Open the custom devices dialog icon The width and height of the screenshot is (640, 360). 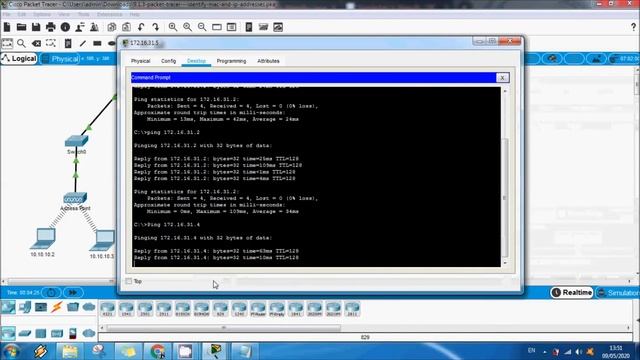[231, 27]
